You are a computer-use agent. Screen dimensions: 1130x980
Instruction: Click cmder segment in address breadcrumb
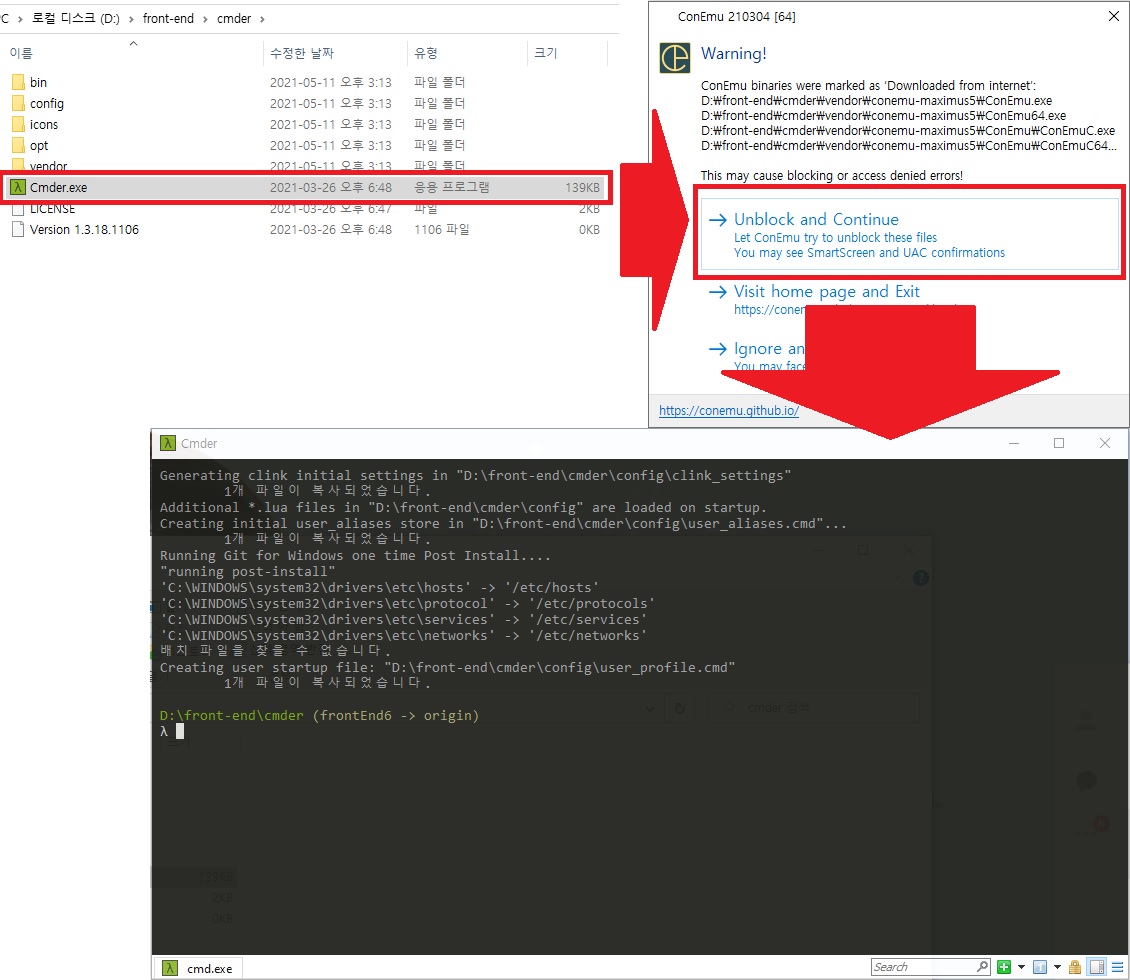tap(233, 18)
